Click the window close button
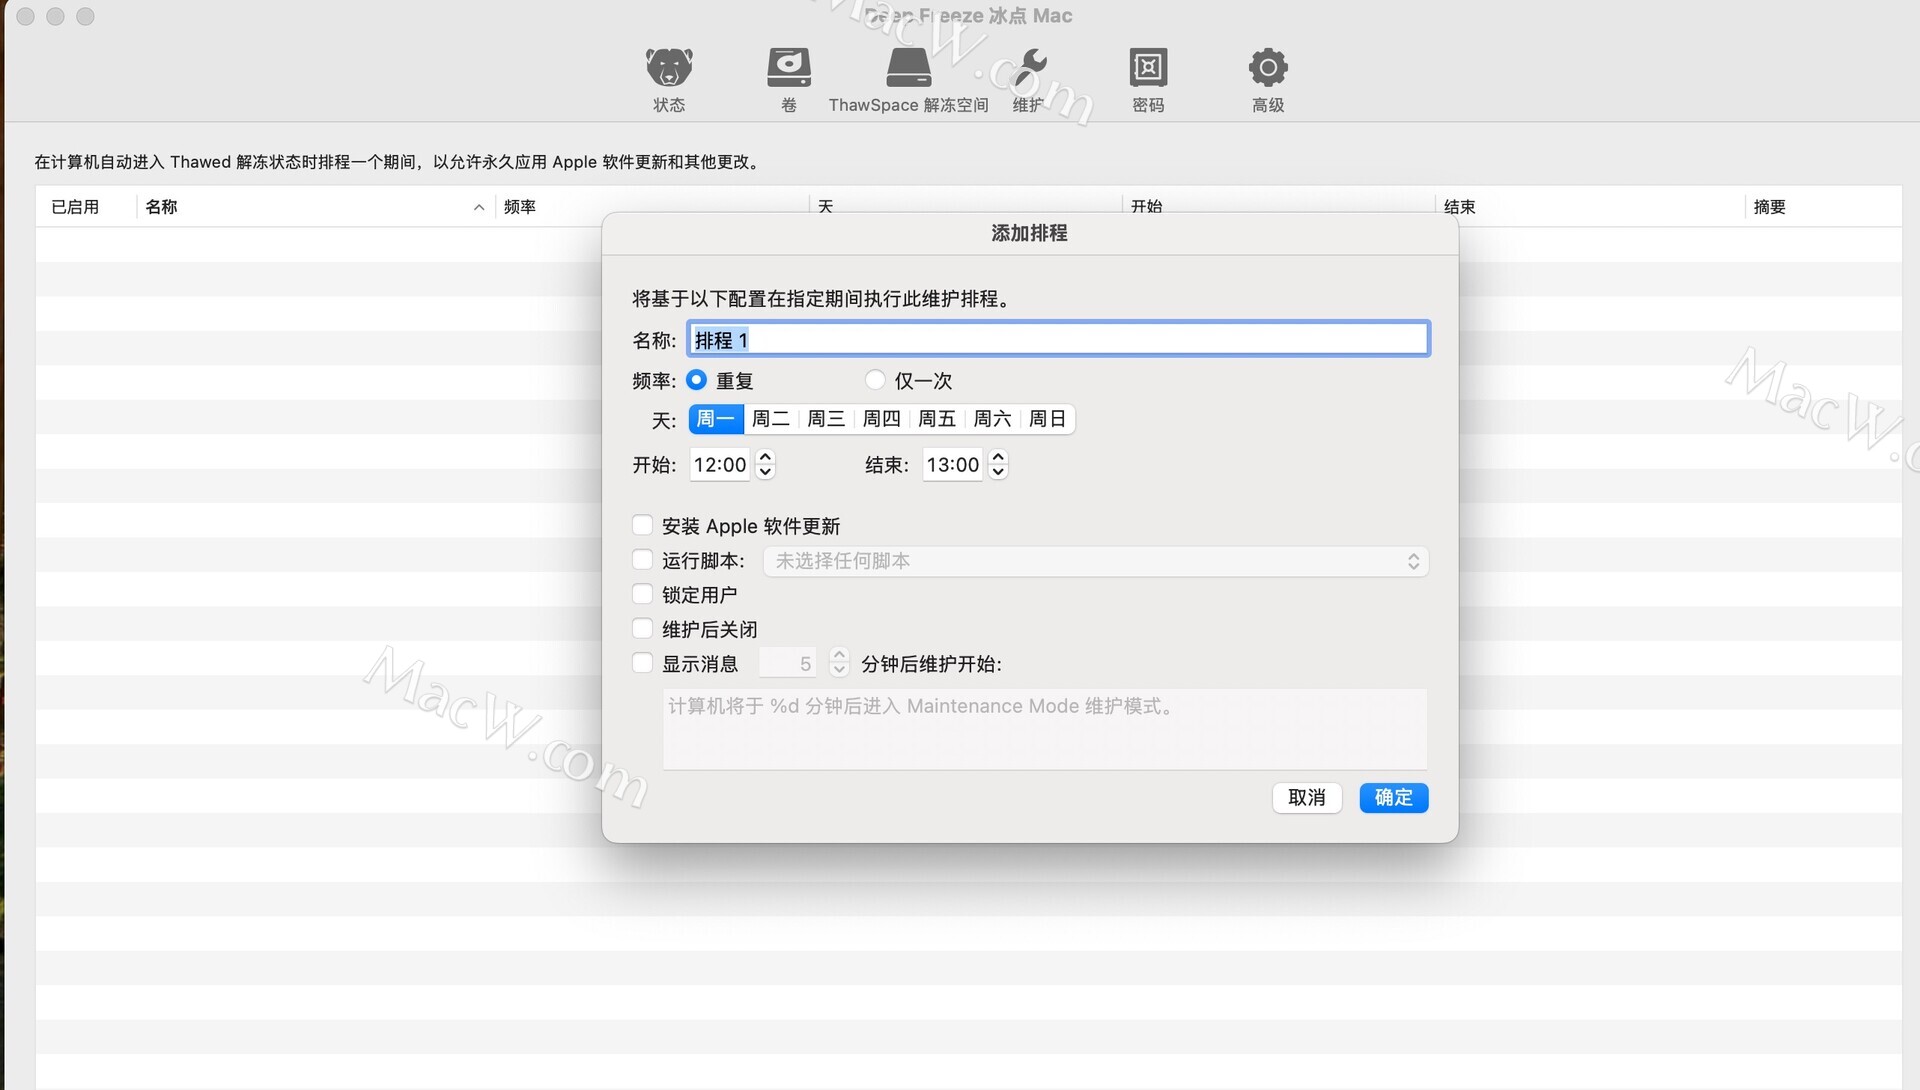The height and width of the screenshot is (1090, 1920). (x=26, y=16)
